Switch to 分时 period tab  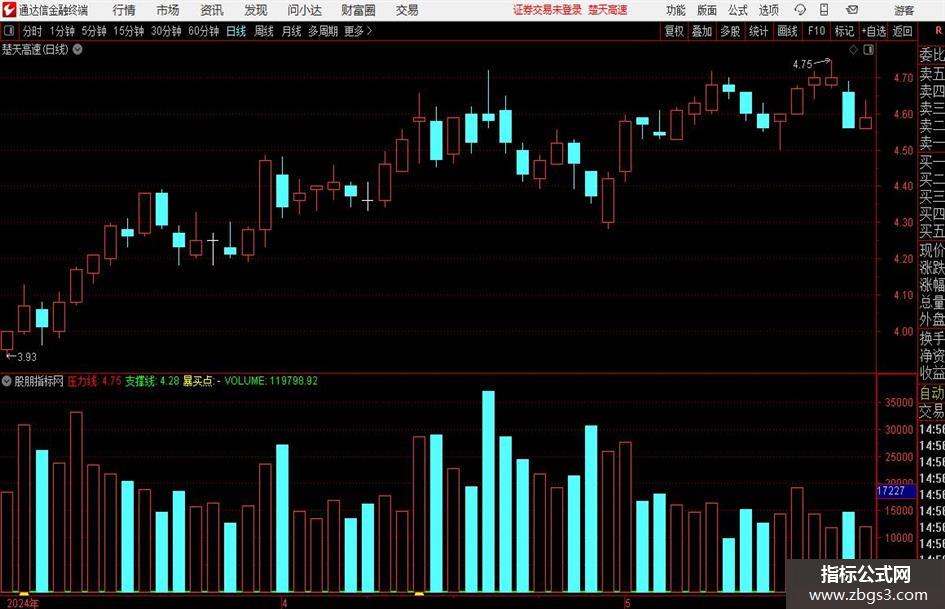[33, 31]
